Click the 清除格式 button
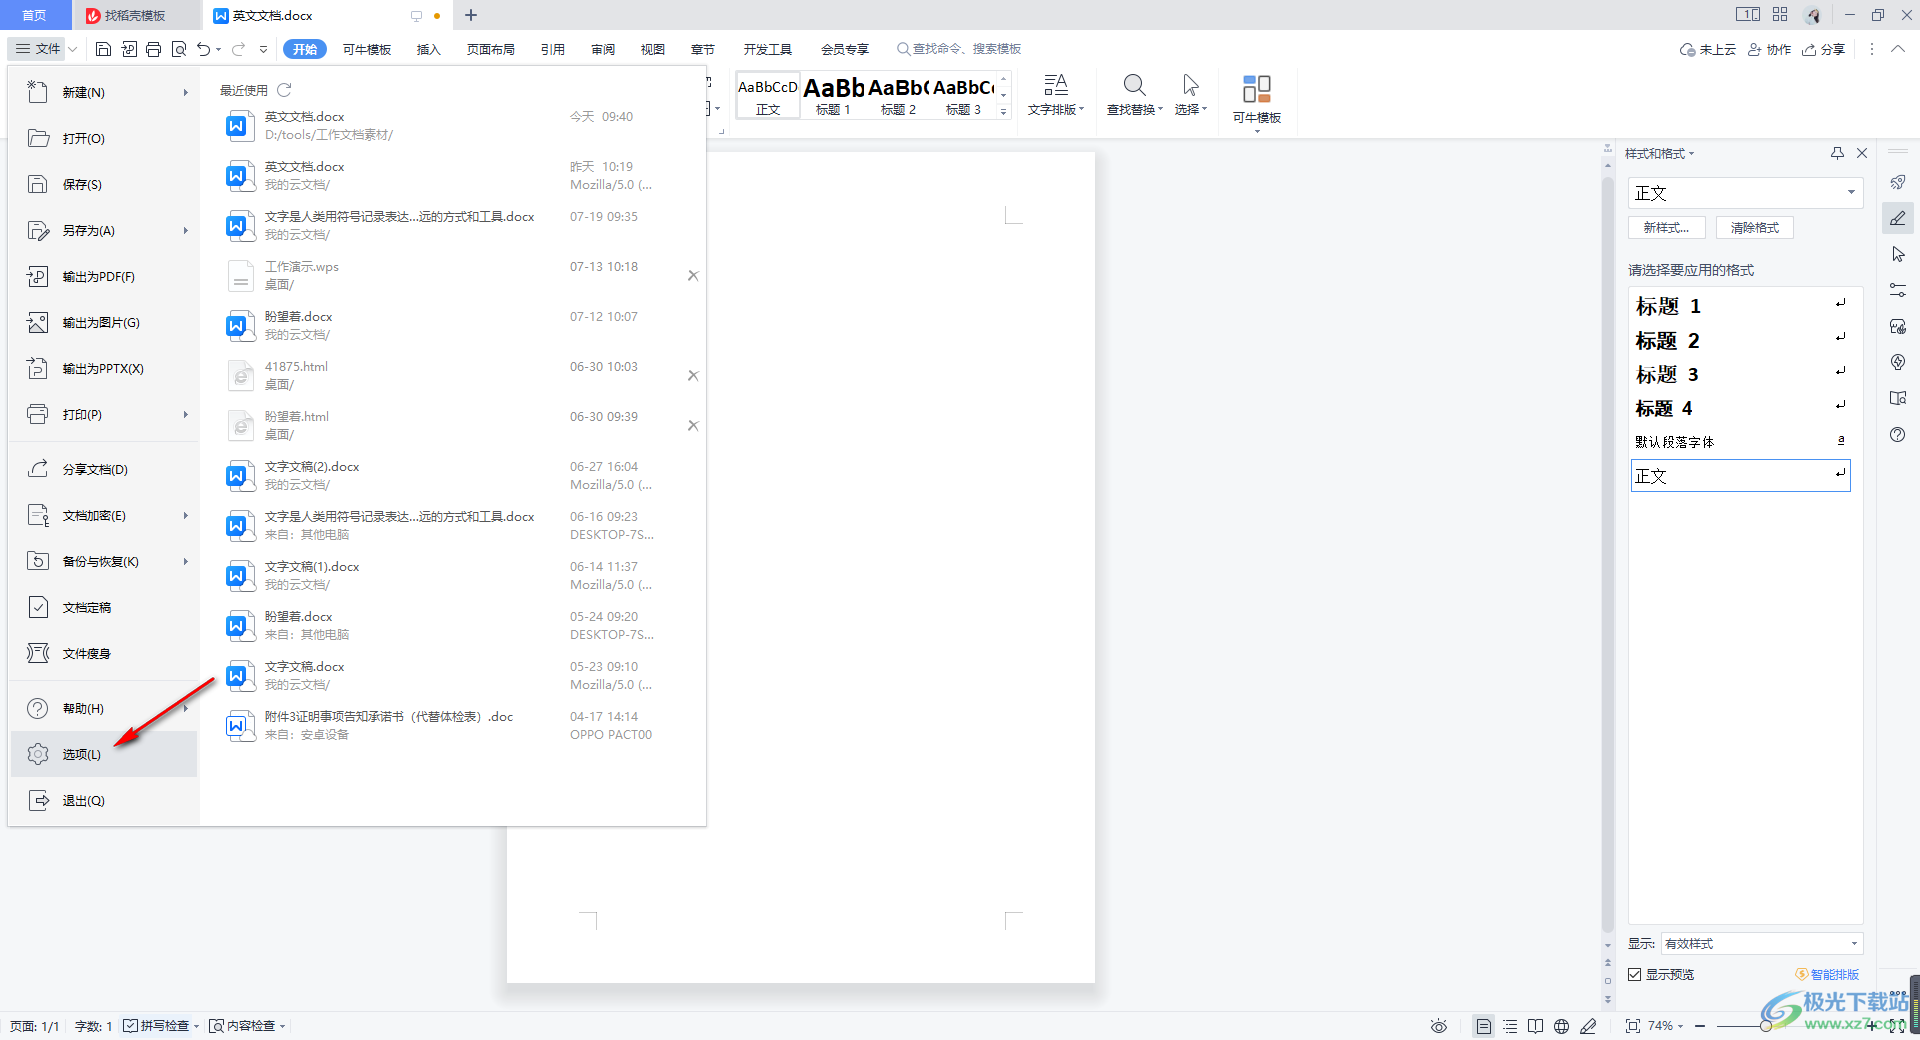 click(x=1755, y=227)
